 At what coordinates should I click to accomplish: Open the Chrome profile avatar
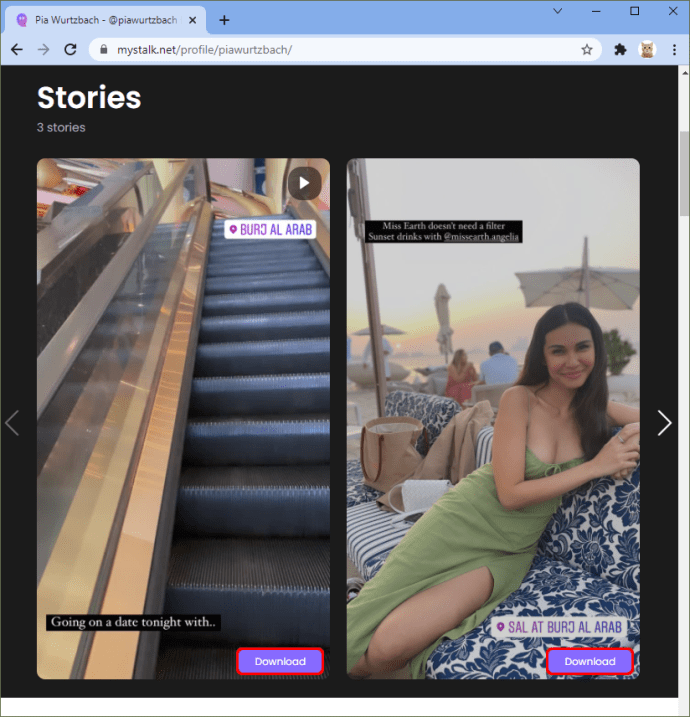647,49
